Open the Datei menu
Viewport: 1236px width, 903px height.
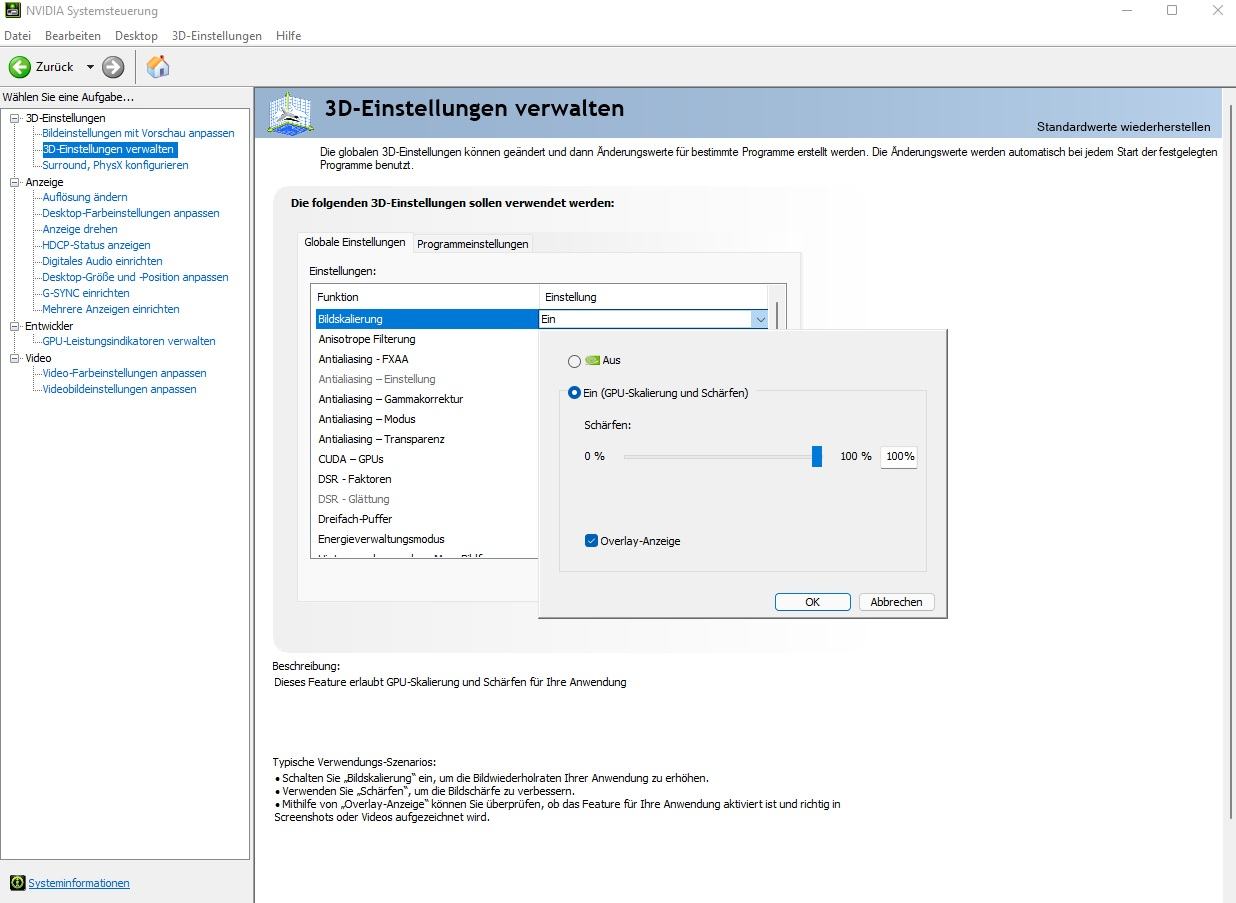[x=18, y=35]
